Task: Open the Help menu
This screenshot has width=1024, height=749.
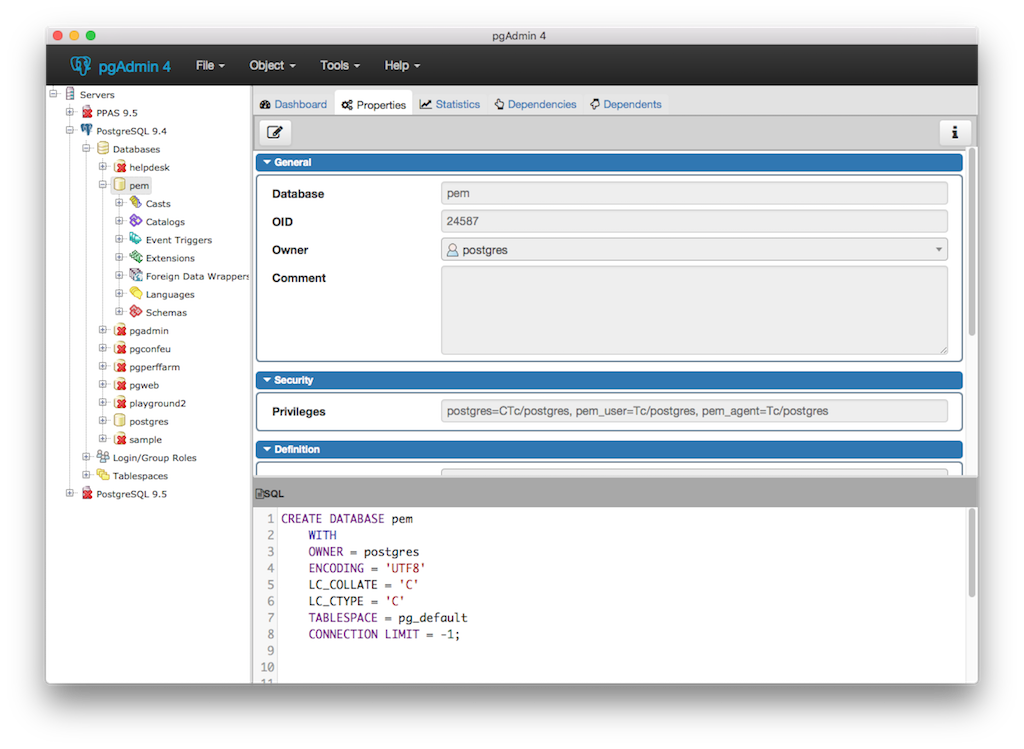Action: point(402,65)
